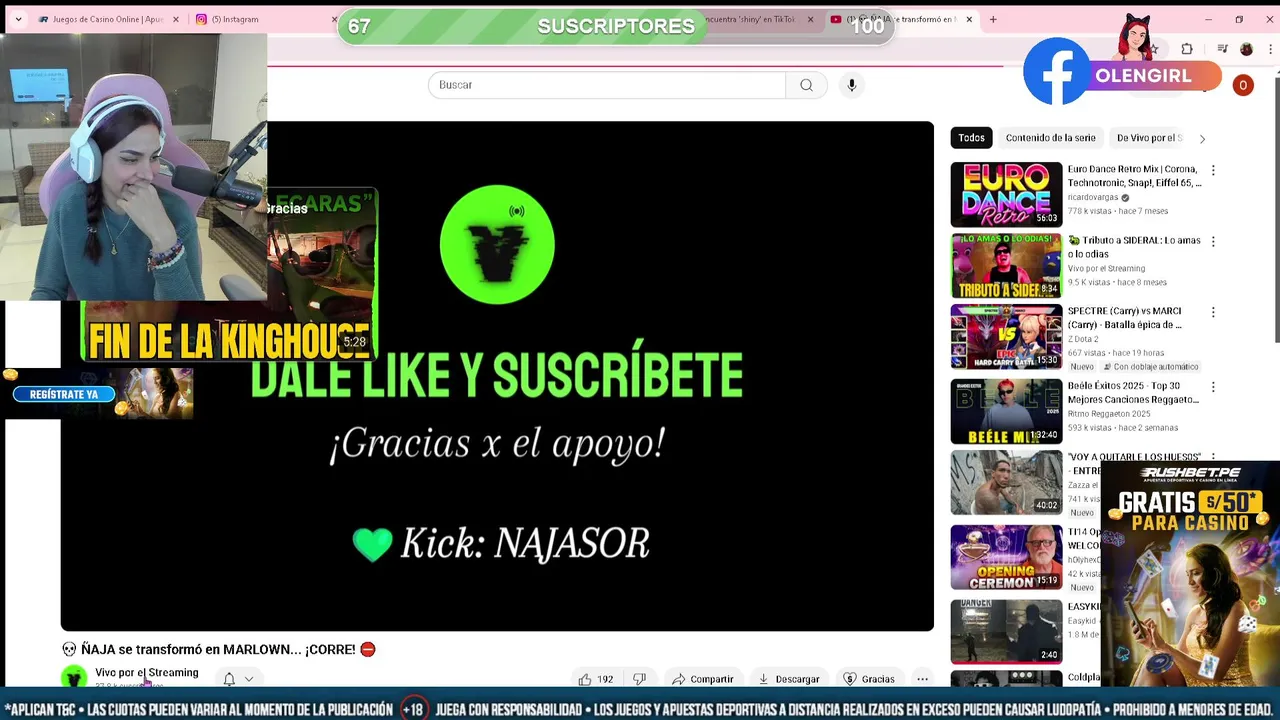
Task: Click the Compartir share button
Action: [703, 679]
